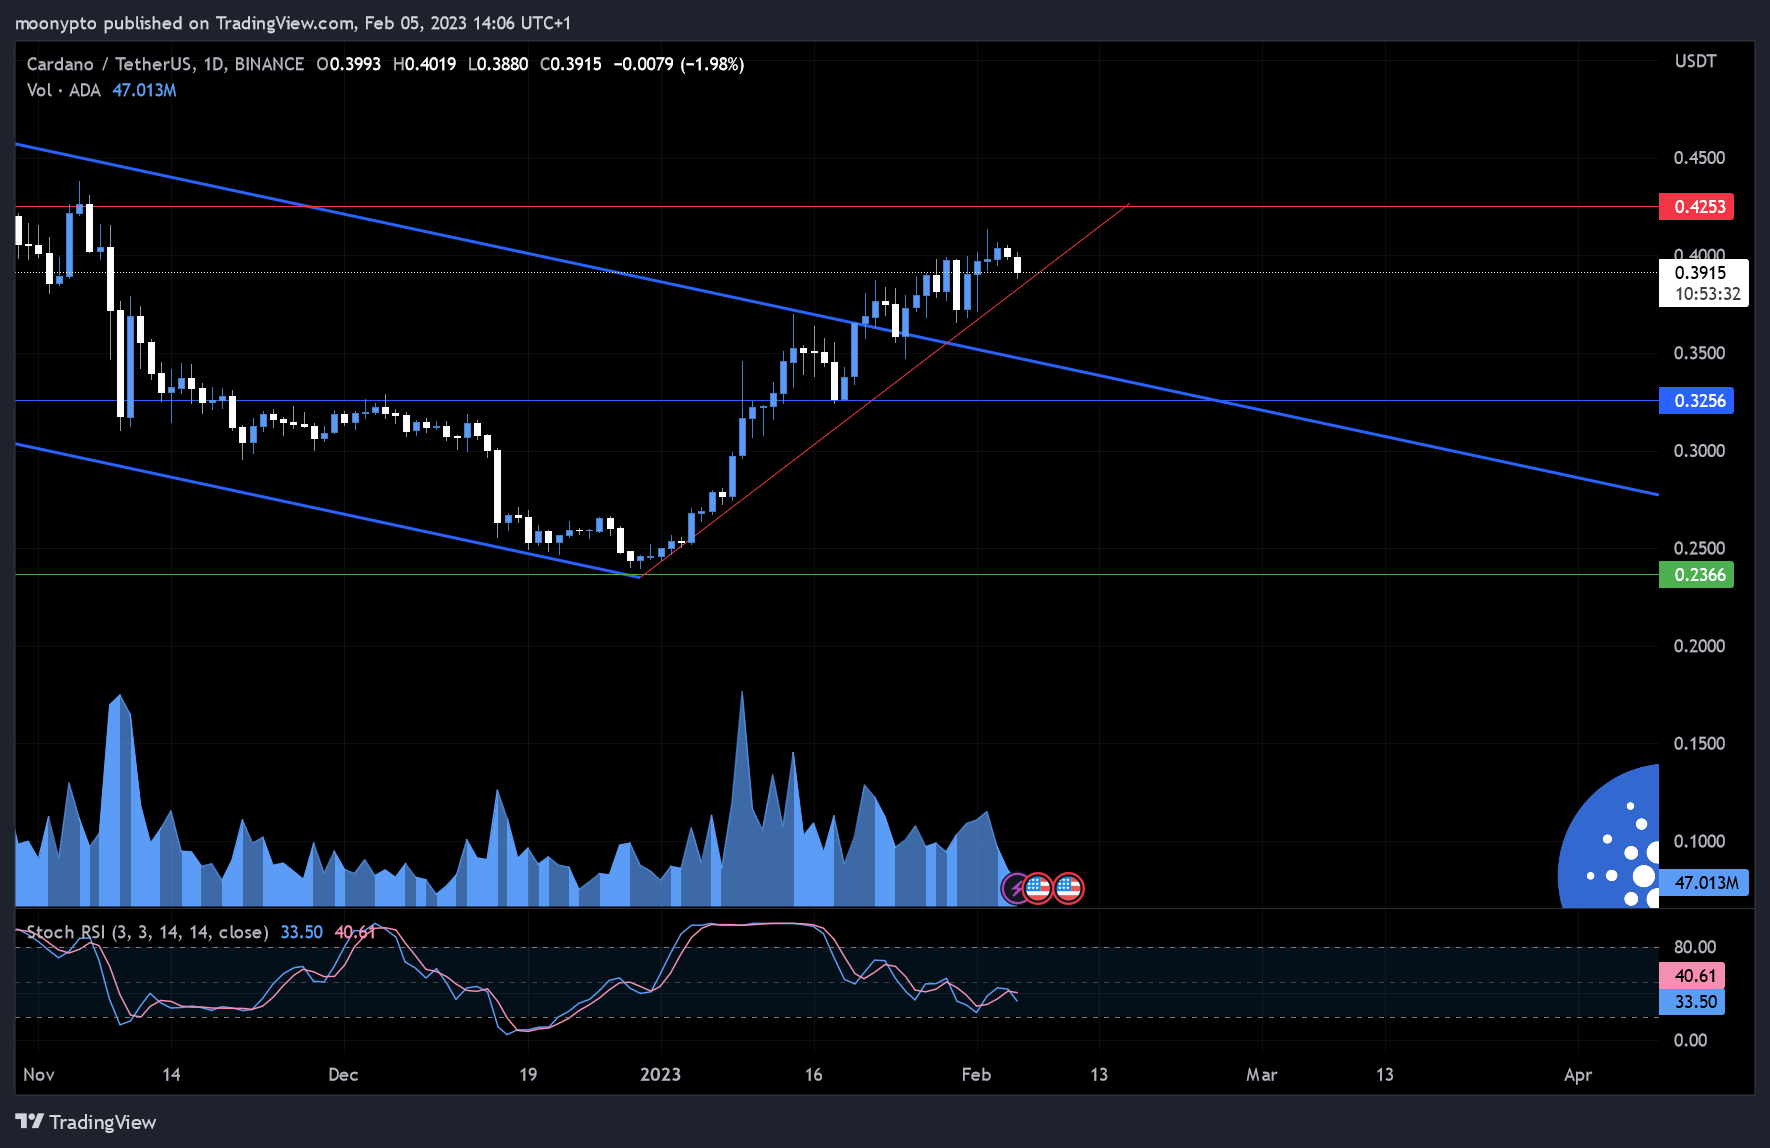
Task: Click the pink 40.61 Stoch RSI label
Action: tap(1692, 976)
